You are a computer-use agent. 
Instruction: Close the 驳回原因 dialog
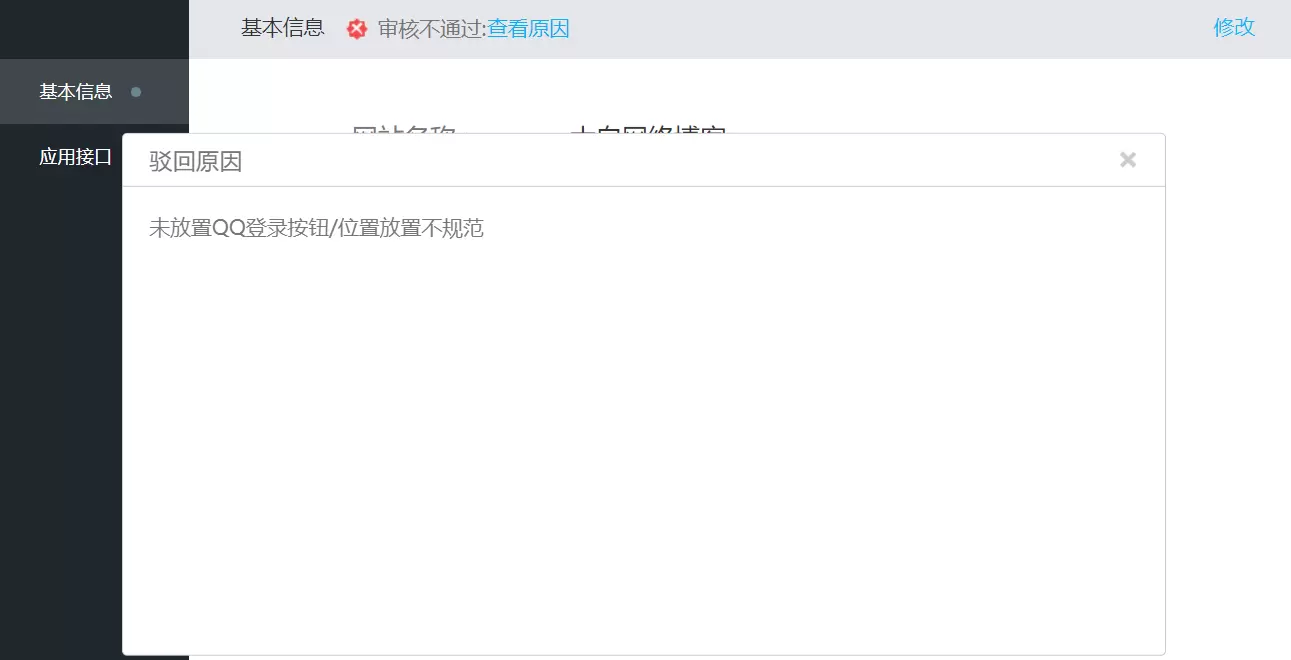(1128, 160)
